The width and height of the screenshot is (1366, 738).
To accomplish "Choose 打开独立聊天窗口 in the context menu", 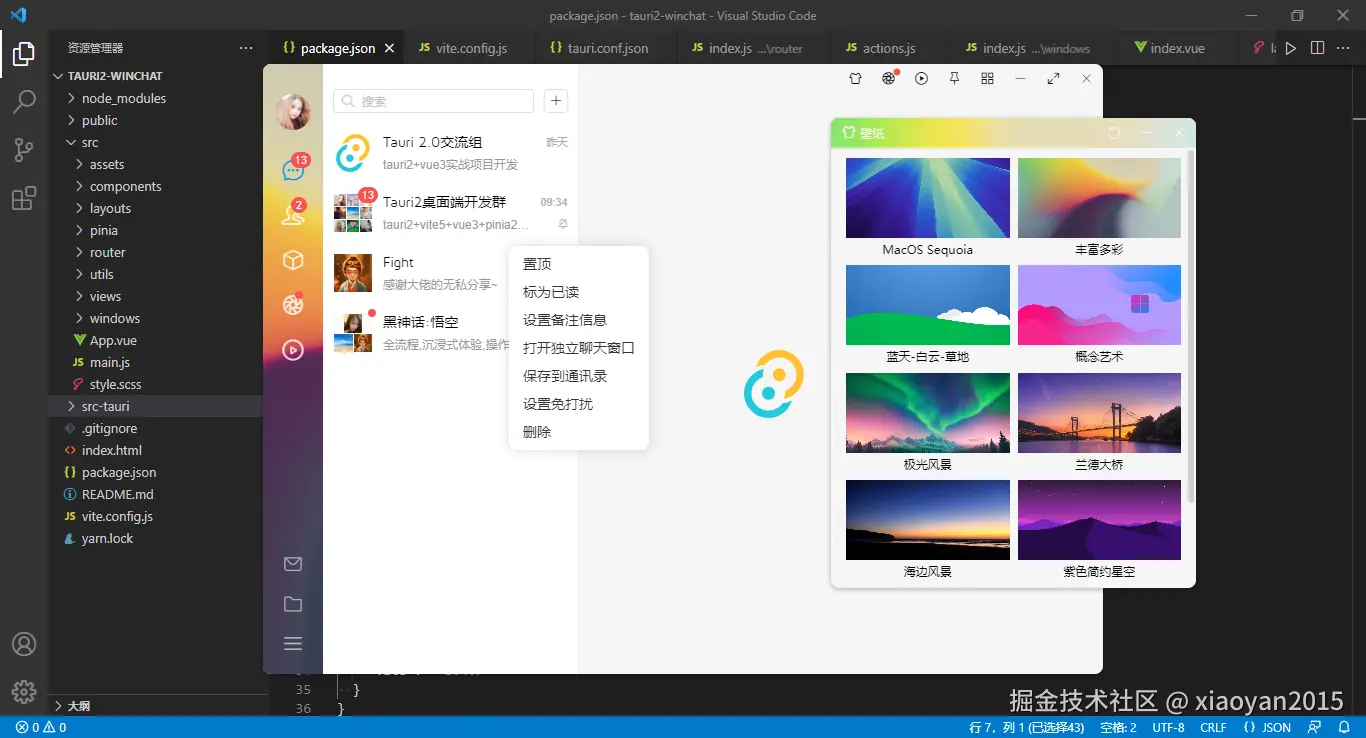I will pyautogui.click(x=578, y=347).
